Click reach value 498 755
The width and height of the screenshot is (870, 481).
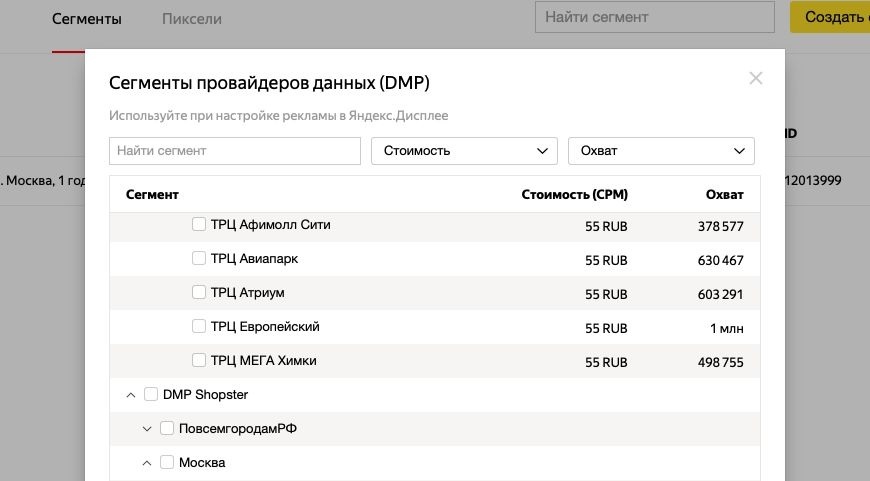(720, 362)
